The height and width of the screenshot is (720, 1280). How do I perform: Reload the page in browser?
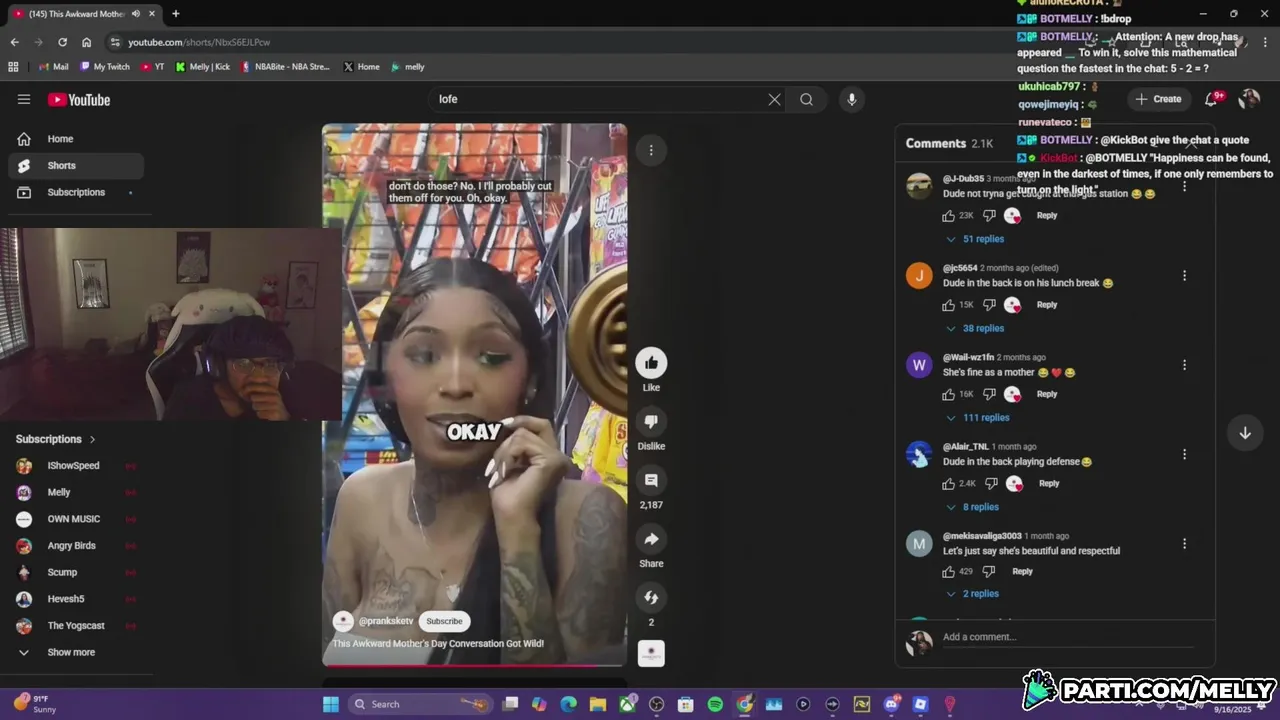pos(62,42)
